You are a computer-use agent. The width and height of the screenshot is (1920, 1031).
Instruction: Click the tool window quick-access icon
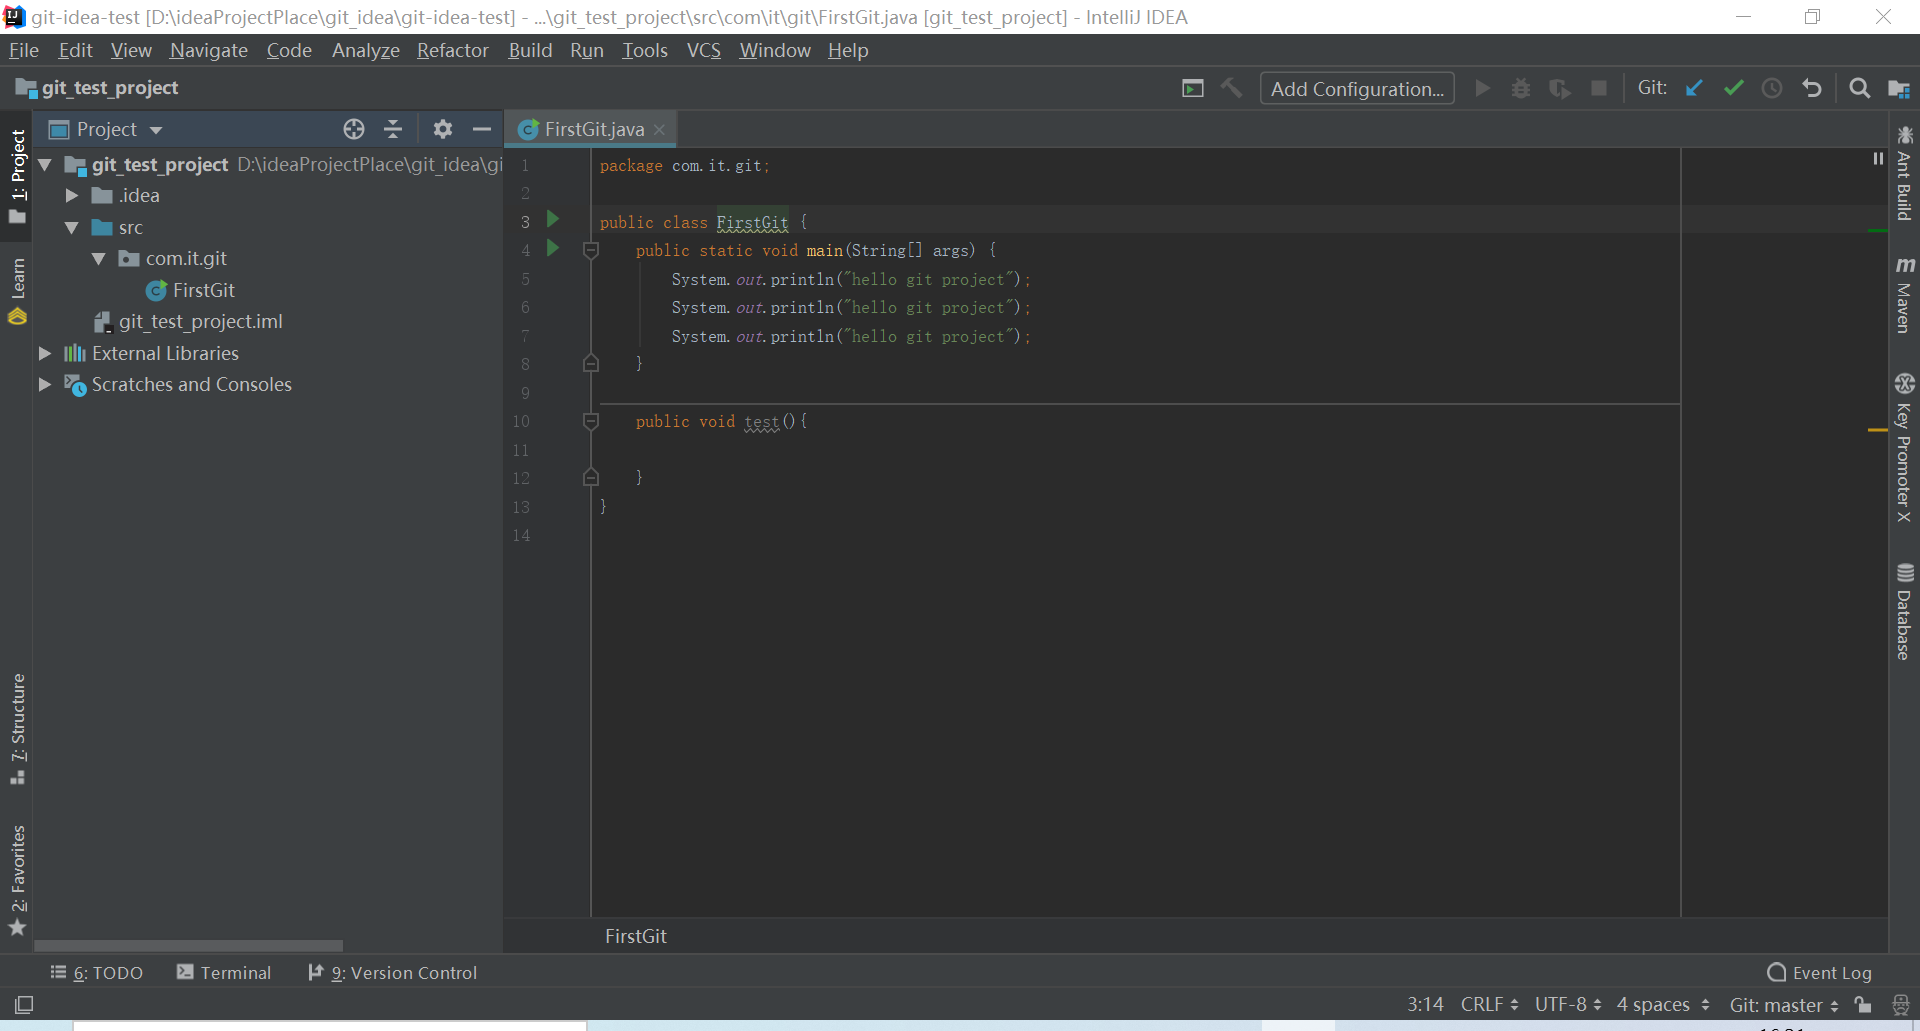[24, 1004]
